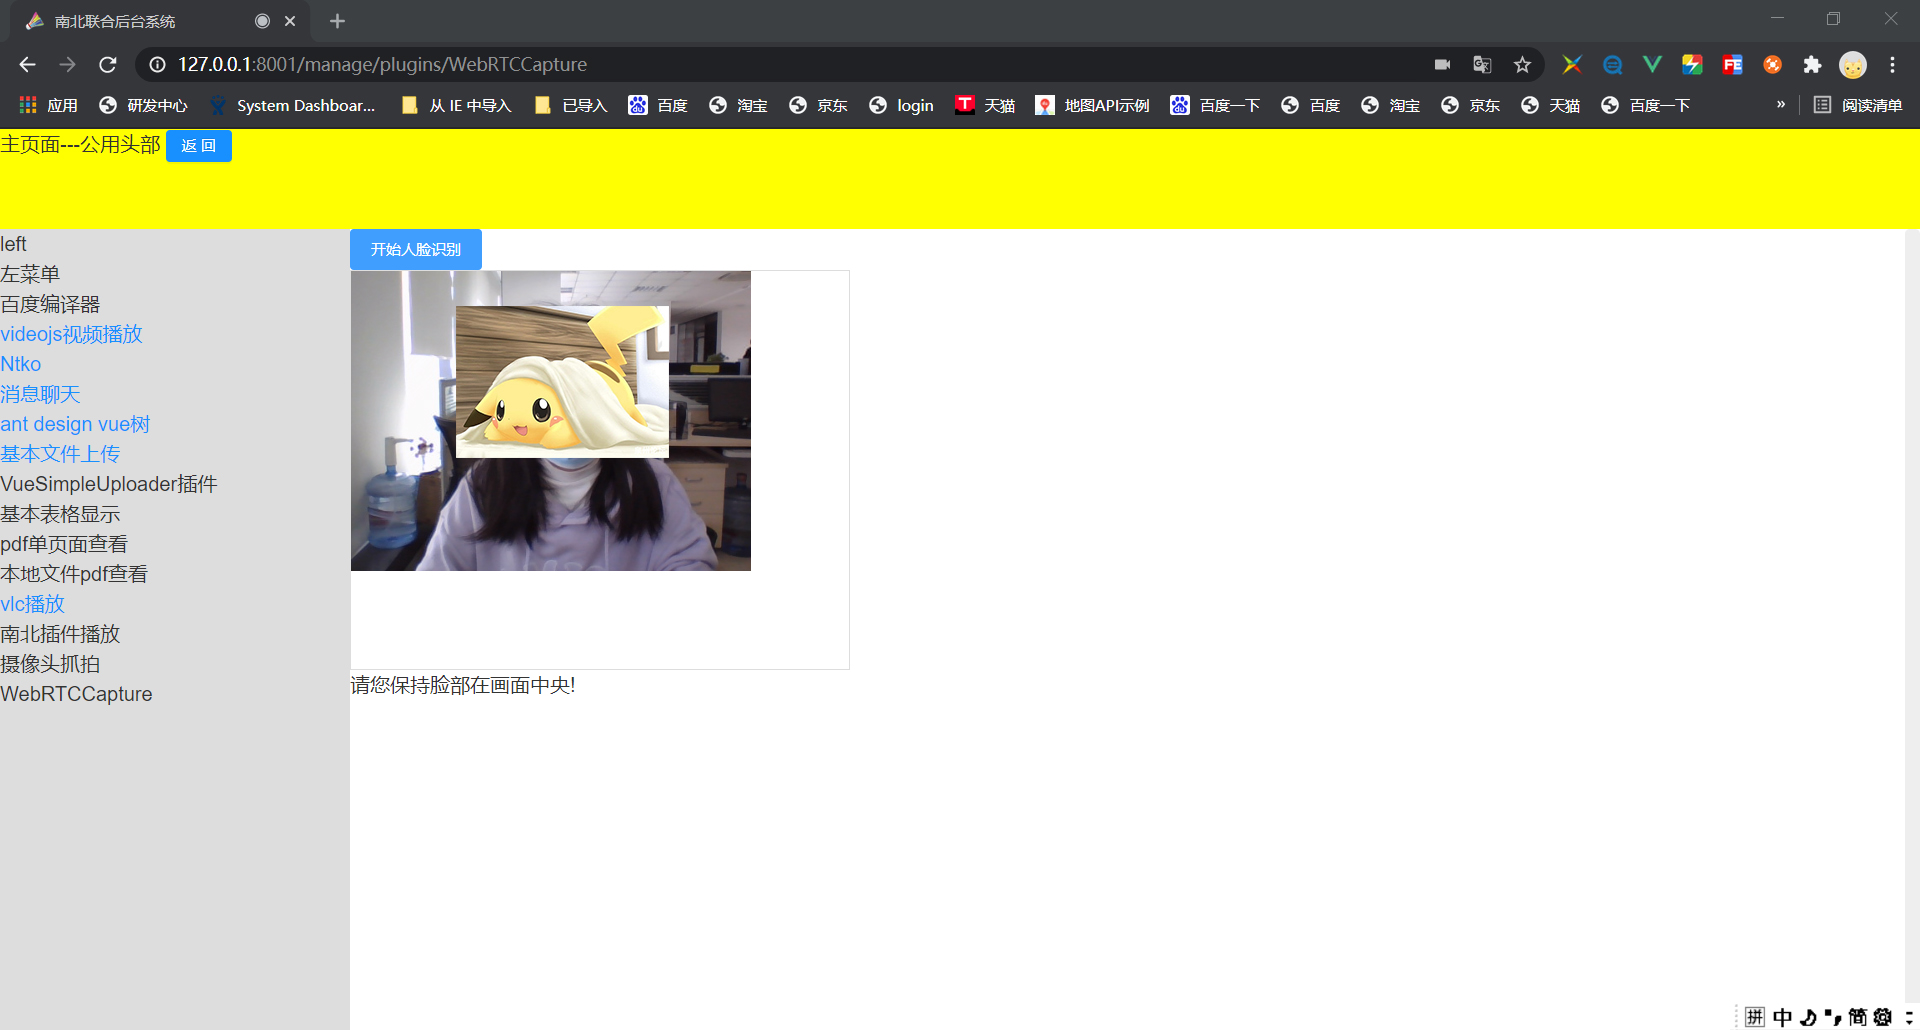The height and width of the screenshot is (1030, 1920).
Task: Open the 阅读清单 reading list
Action: point(1858,105)
